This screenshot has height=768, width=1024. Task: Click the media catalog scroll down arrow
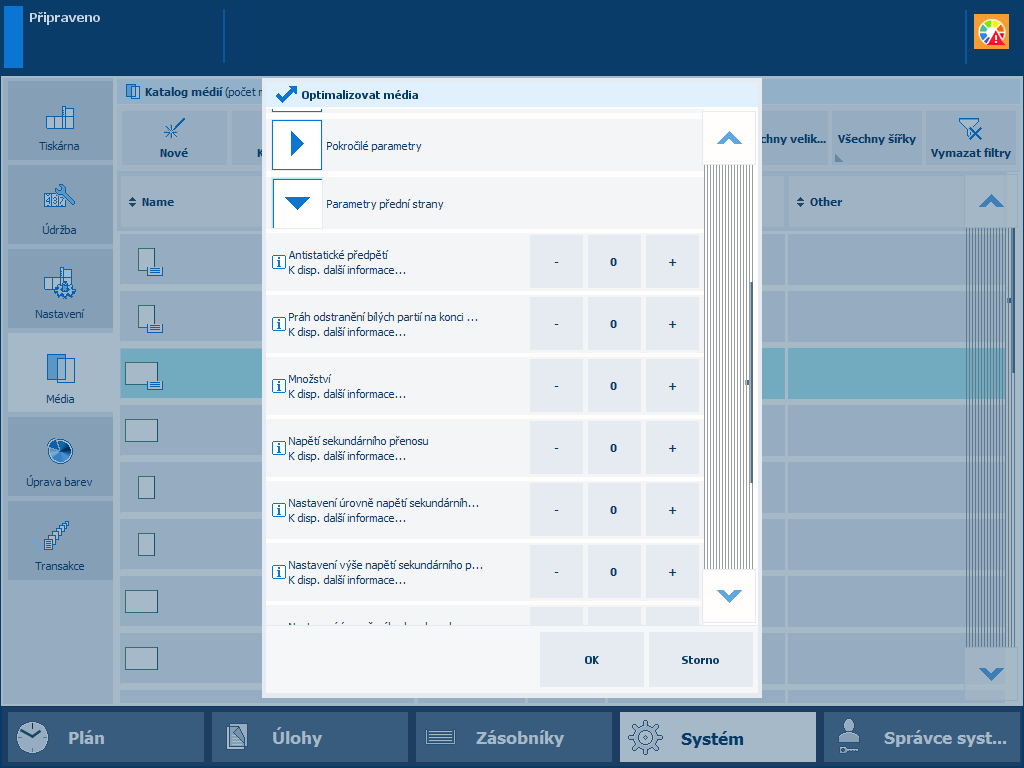(x=991, y=673)
